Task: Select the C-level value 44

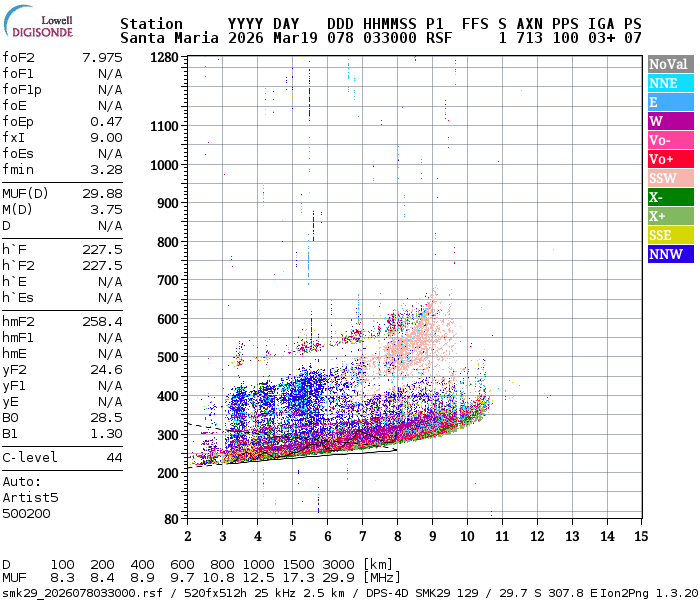Action: pyautogui.click(x=113, y=458)
